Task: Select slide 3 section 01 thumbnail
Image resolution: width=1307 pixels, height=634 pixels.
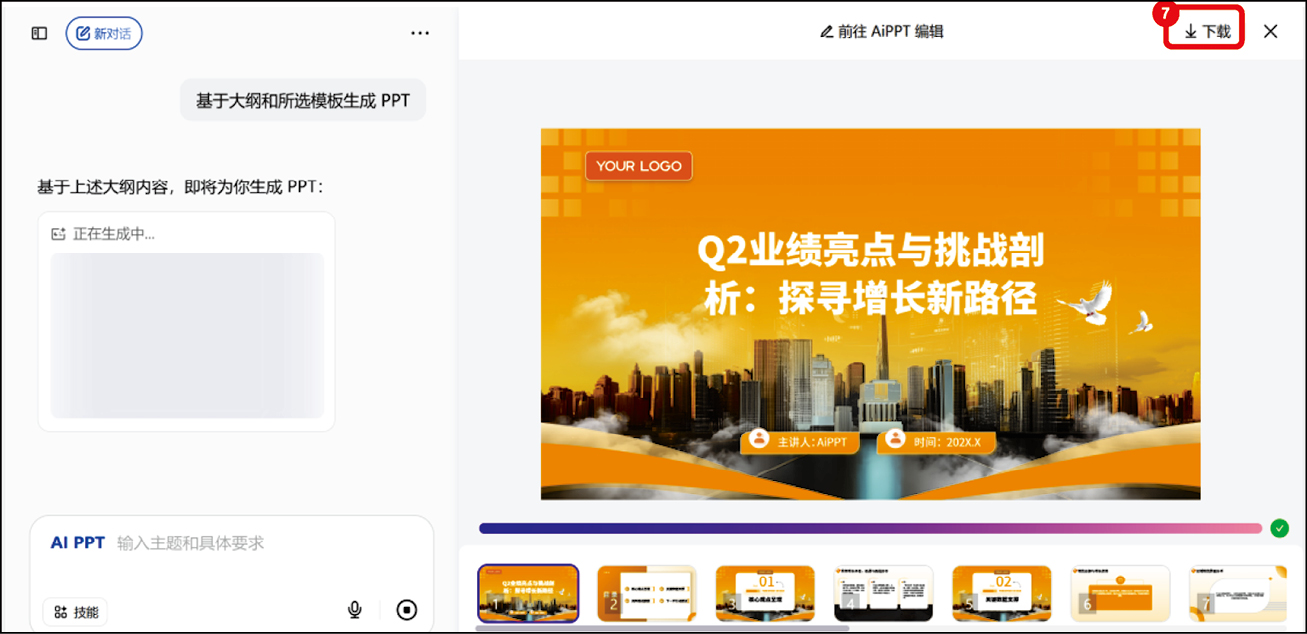Action: (765, 593)
